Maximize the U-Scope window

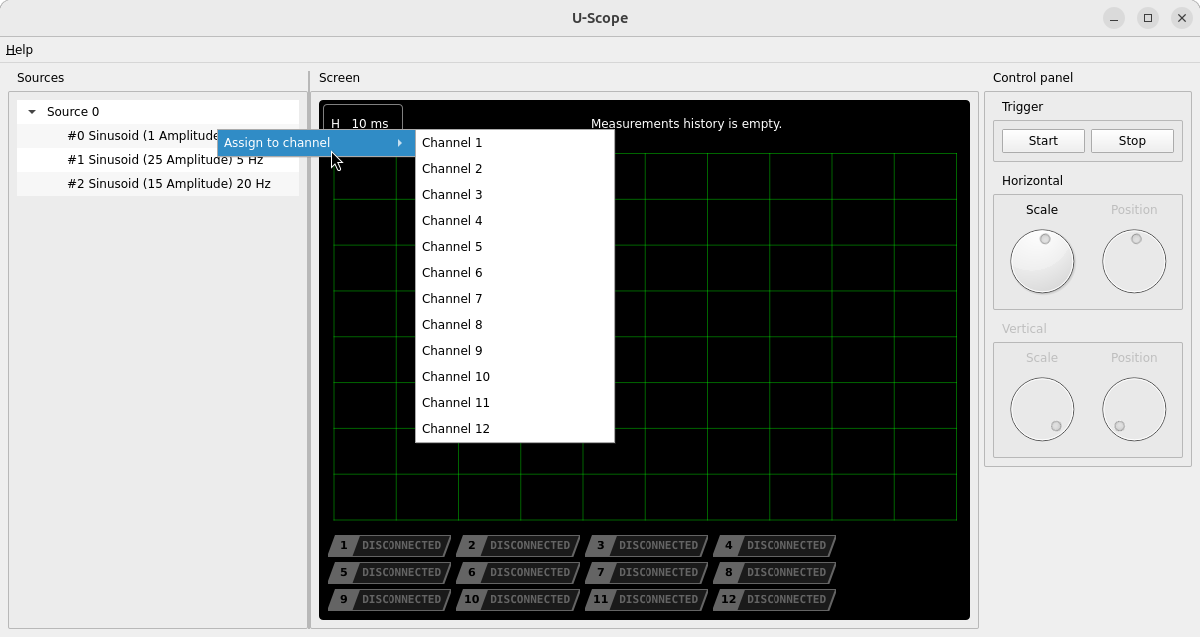[x=1148, y=18]
